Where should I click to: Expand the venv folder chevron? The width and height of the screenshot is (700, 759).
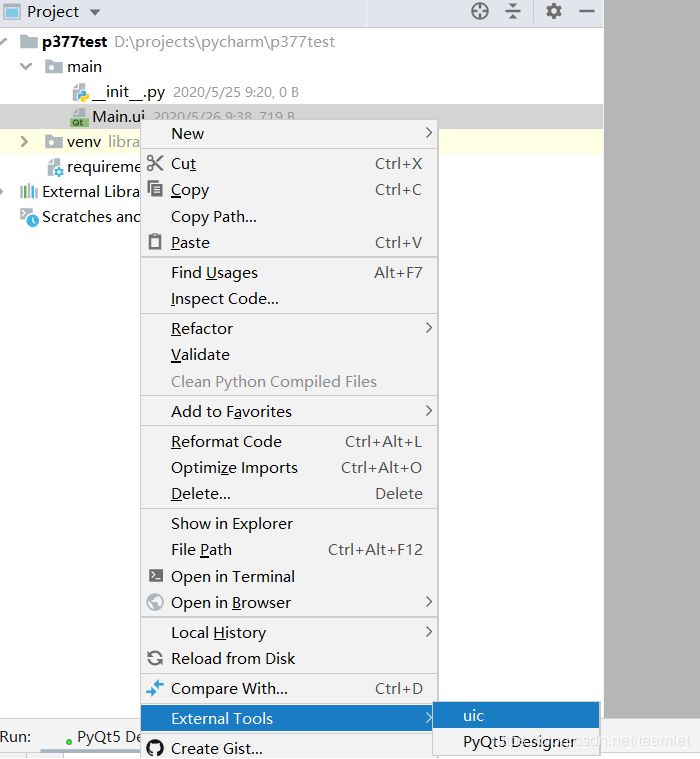24,142
